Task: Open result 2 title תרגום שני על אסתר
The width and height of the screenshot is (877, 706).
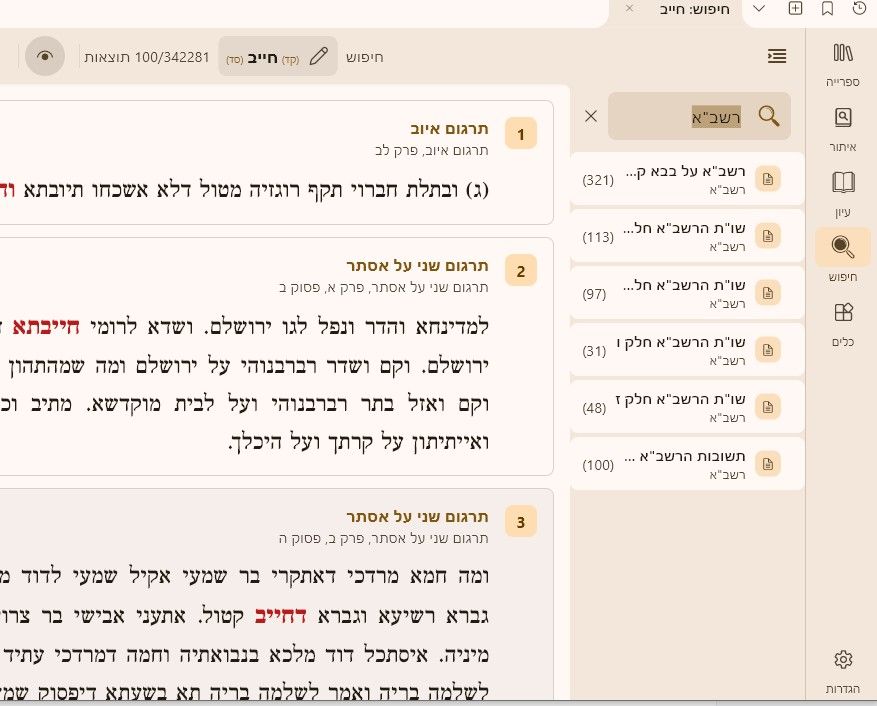Action: click(417, 265)
